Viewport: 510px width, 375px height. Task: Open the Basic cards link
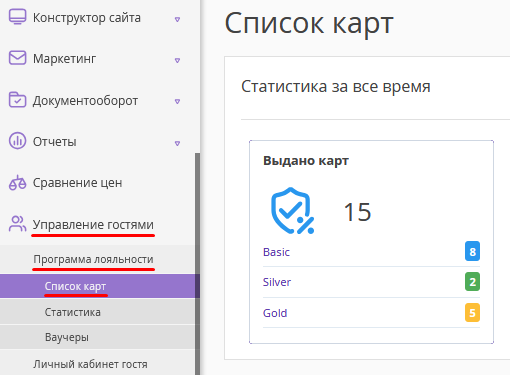(276, 252)
